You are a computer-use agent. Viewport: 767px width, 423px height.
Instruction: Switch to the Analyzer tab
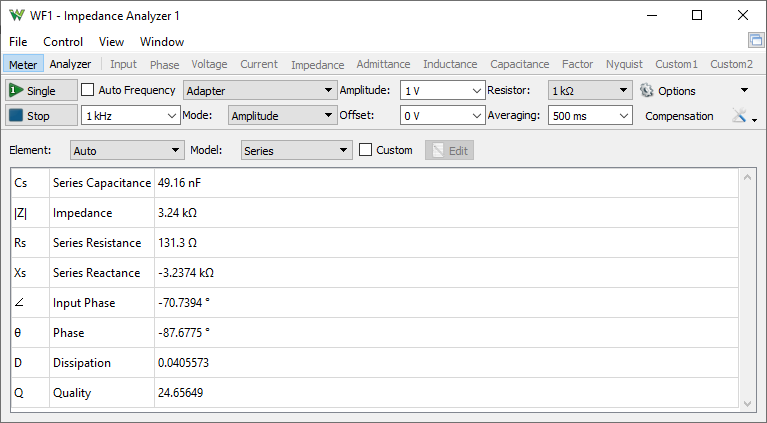point(70,64)
